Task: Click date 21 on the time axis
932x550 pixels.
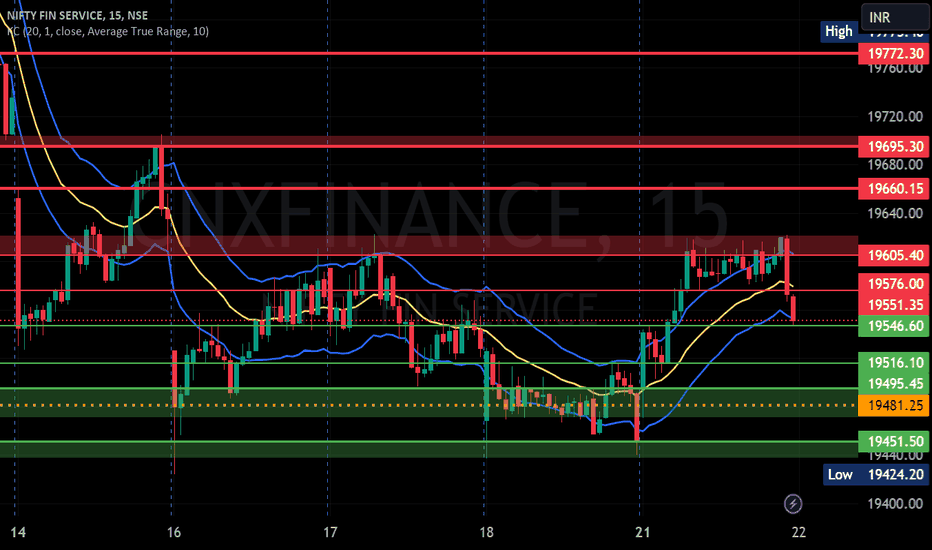Action: click(x=642, y=532)
